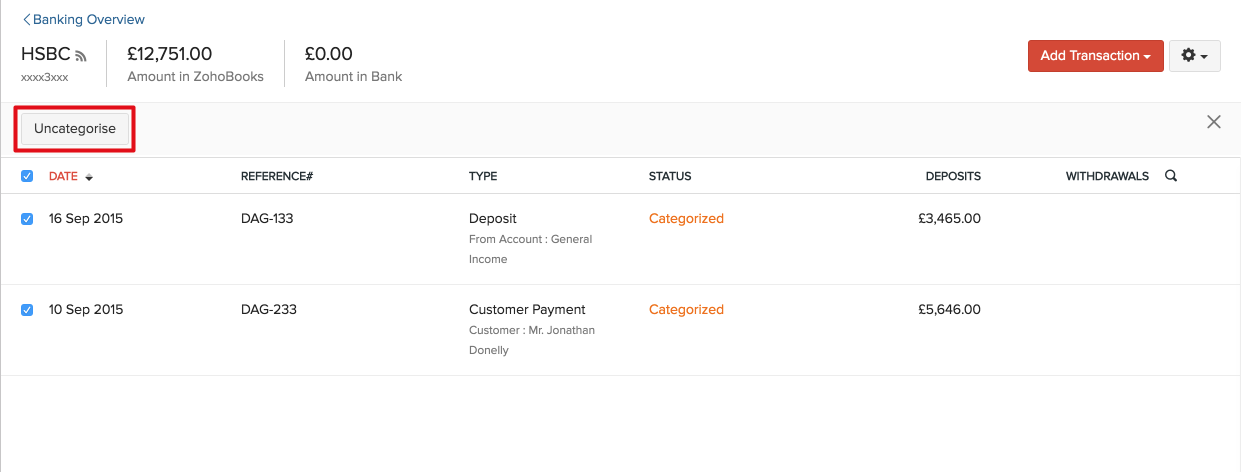Sort by the Date column header
This screenshot has height=472, width=1241.
pyautogui.click(x=63, y=176)
